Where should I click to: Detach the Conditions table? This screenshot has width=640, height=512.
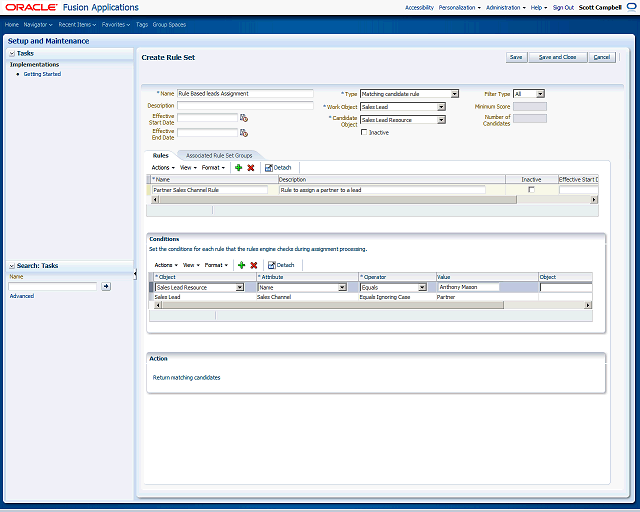pyautogui.click(x=281, y=265)
